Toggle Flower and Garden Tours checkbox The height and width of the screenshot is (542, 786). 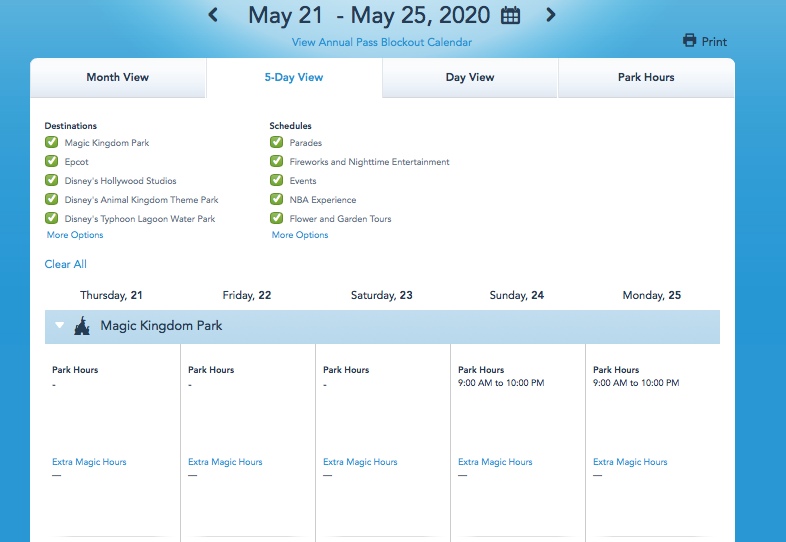pyautogui.click(x=276, y=219)
